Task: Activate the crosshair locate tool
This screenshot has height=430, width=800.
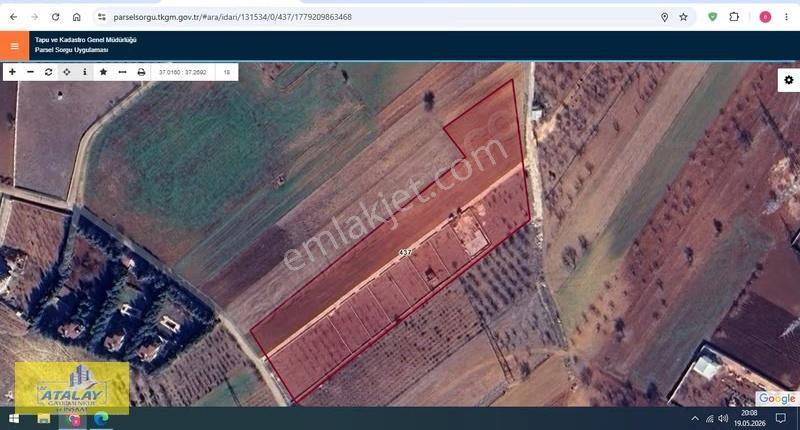Action: click(x=67, y=72)
